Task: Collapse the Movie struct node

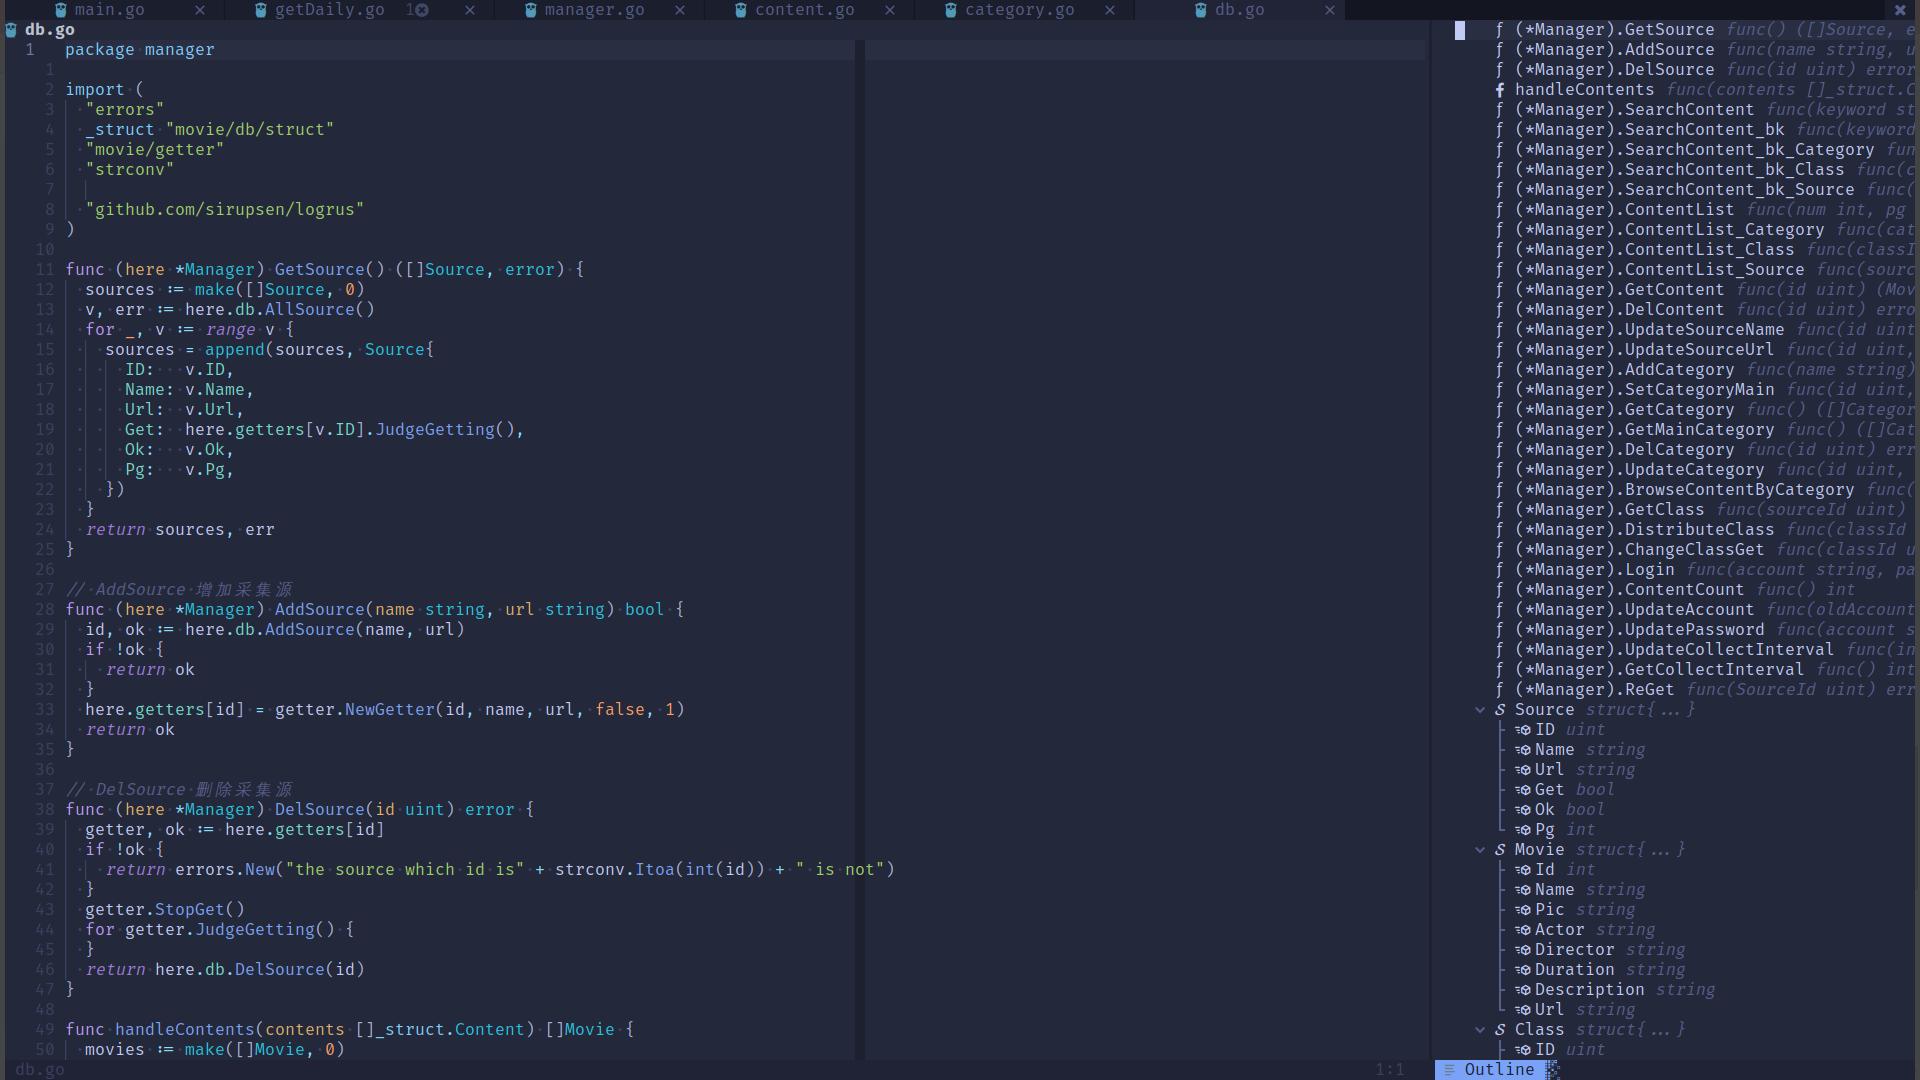Action: tap(1480, 850)
